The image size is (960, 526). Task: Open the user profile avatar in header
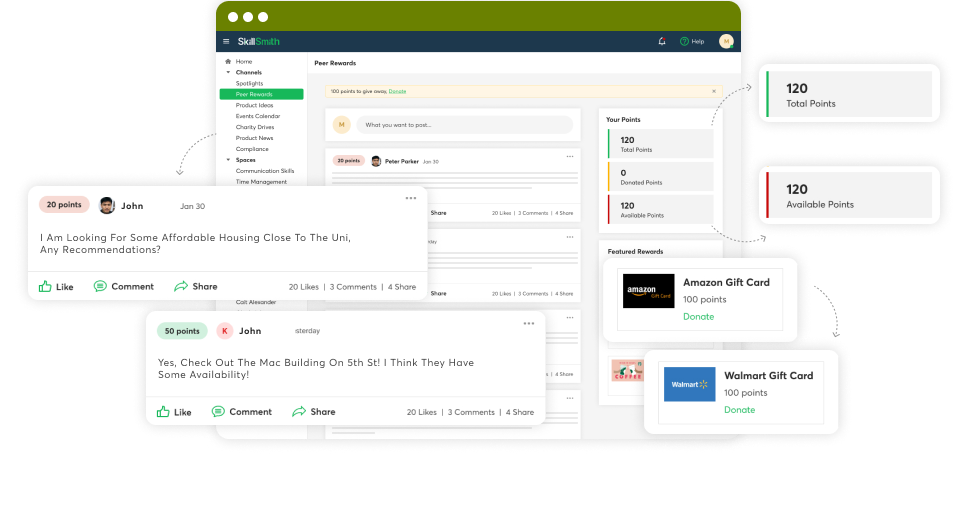tap(726, 41)
